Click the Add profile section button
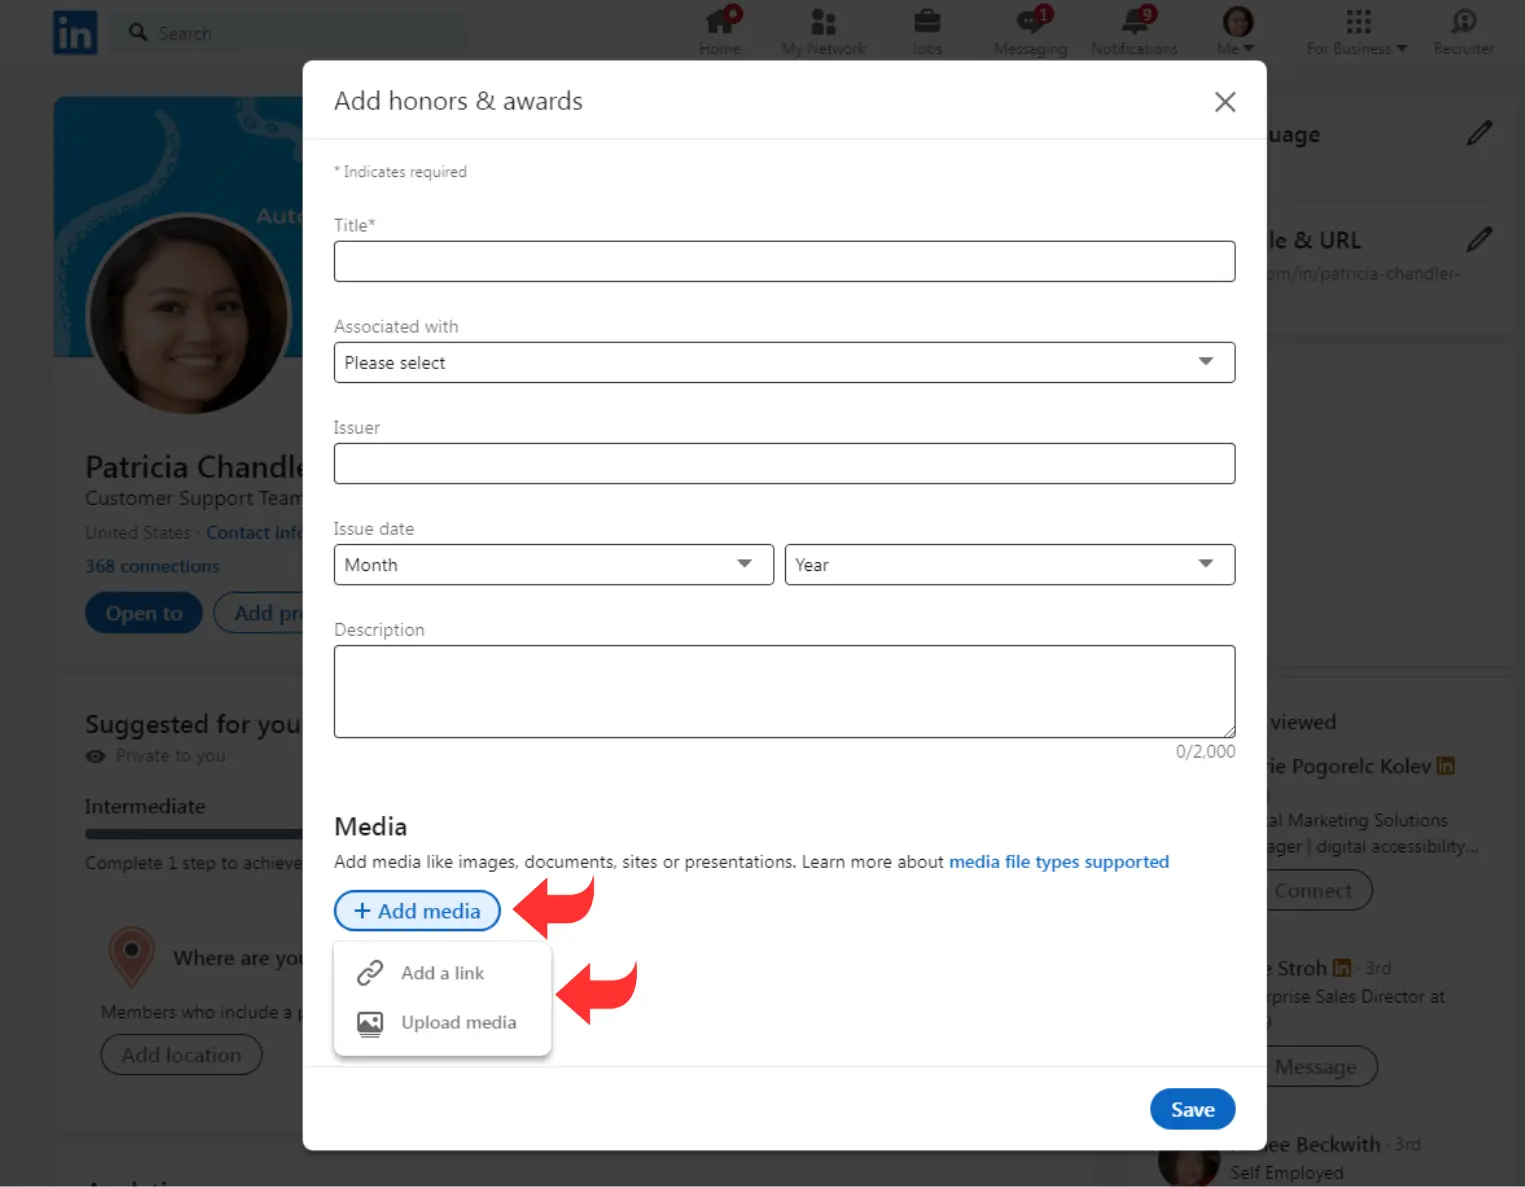The height and width of the screenshot is (1187, 1525). 259,613
